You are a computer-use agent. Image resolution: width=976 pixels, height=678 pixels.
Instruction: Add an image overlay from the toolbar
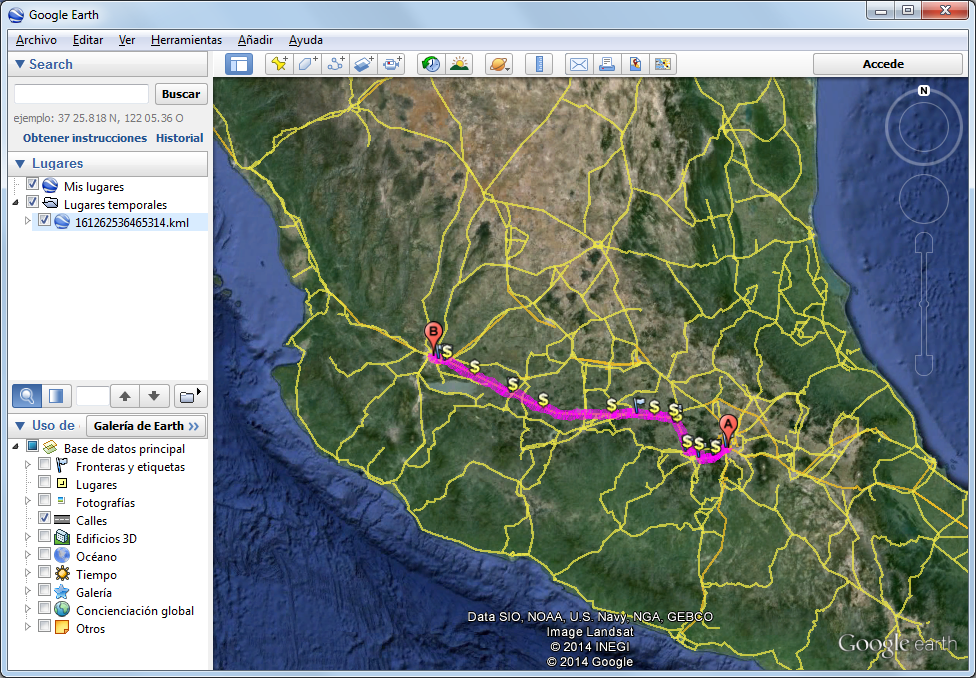tap(364, 64)
